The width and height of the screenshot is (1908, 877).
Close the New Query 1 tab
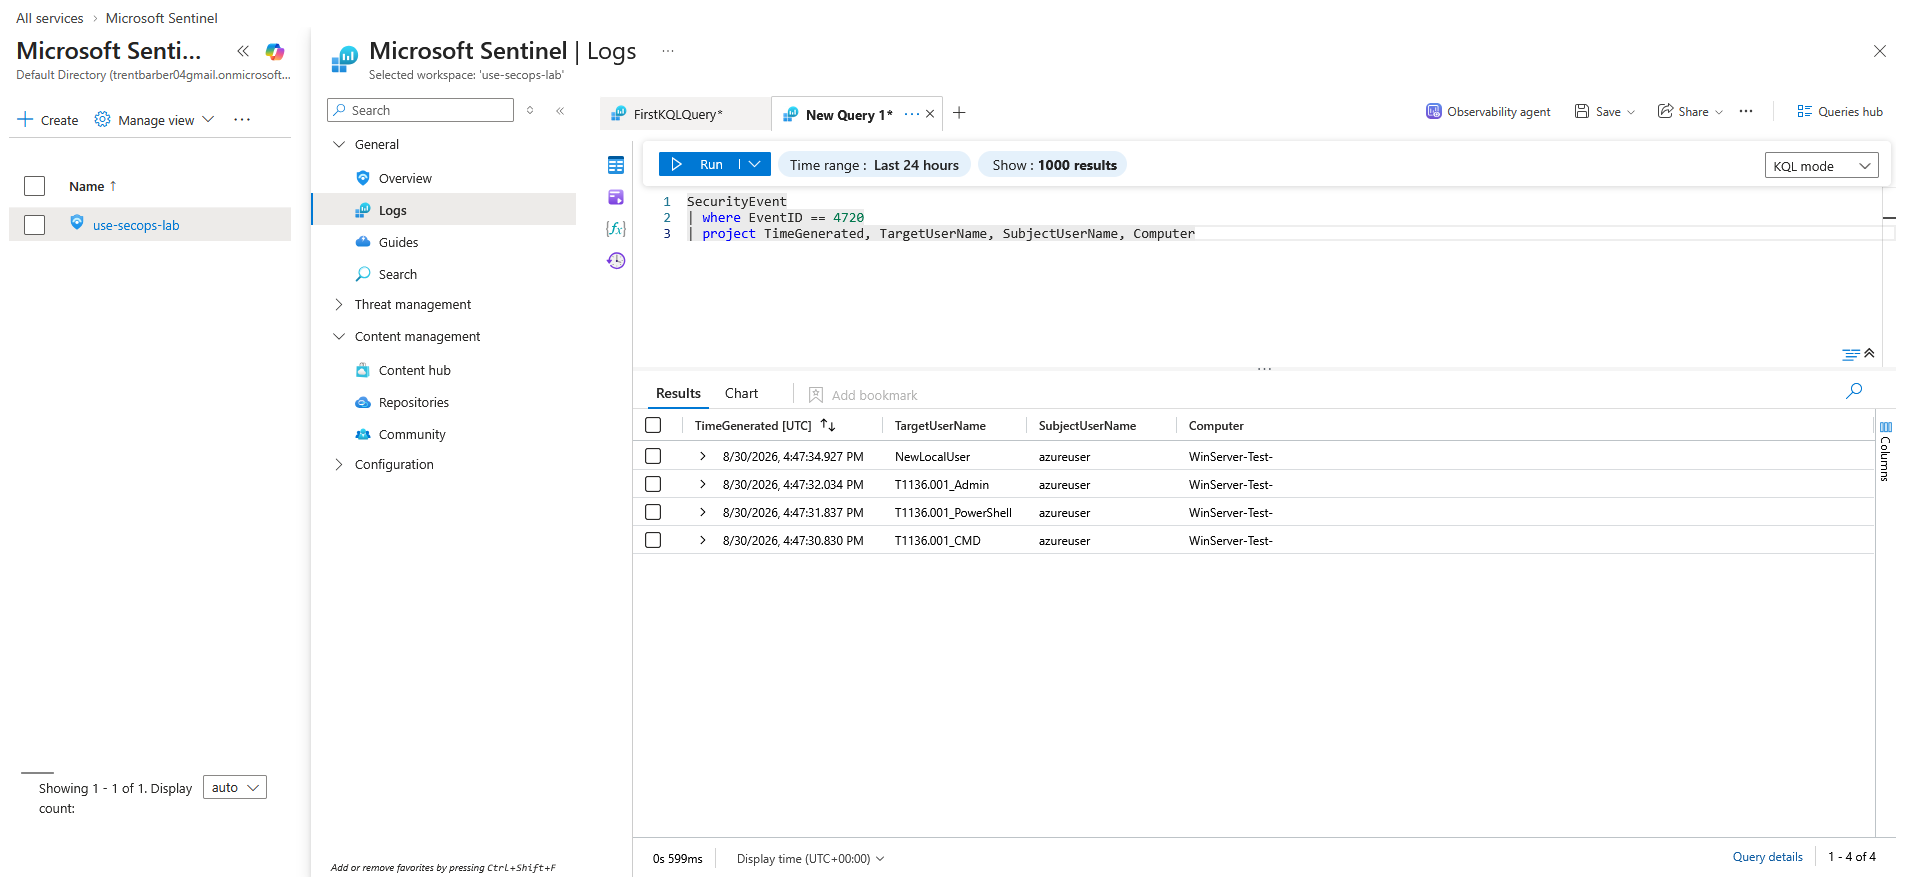click(x=930, y=114)
